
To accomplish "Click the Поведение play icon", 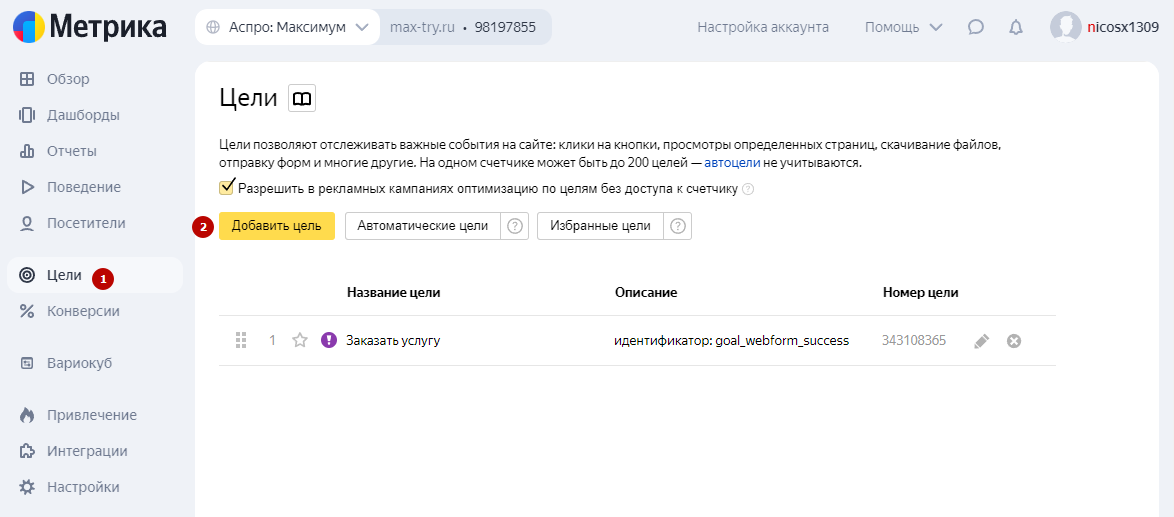I will pos(27,187).
